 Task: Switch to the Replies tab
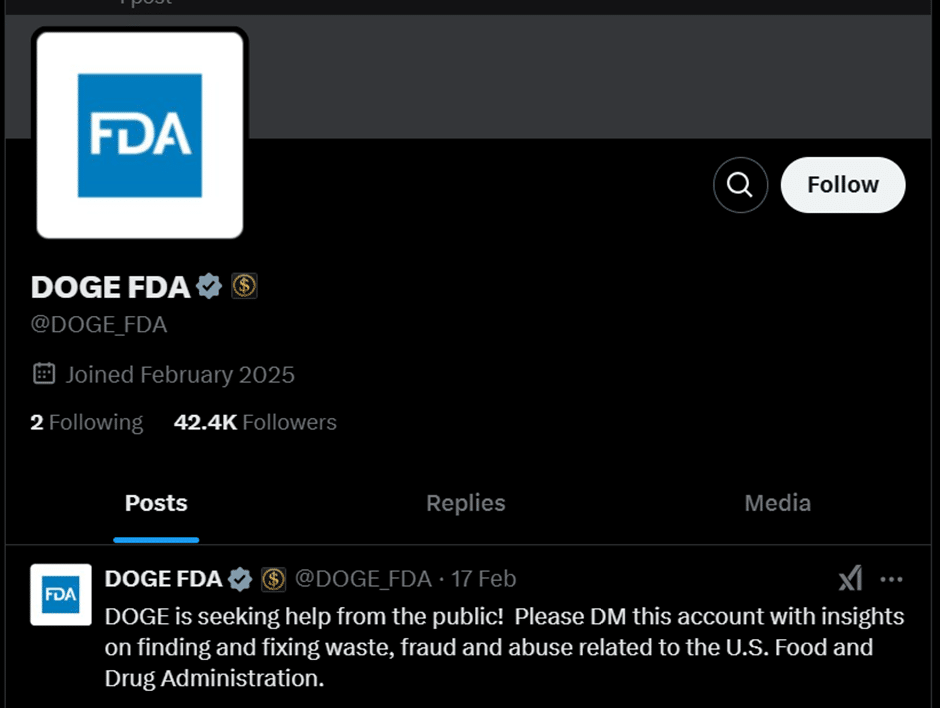coord(466,504)
